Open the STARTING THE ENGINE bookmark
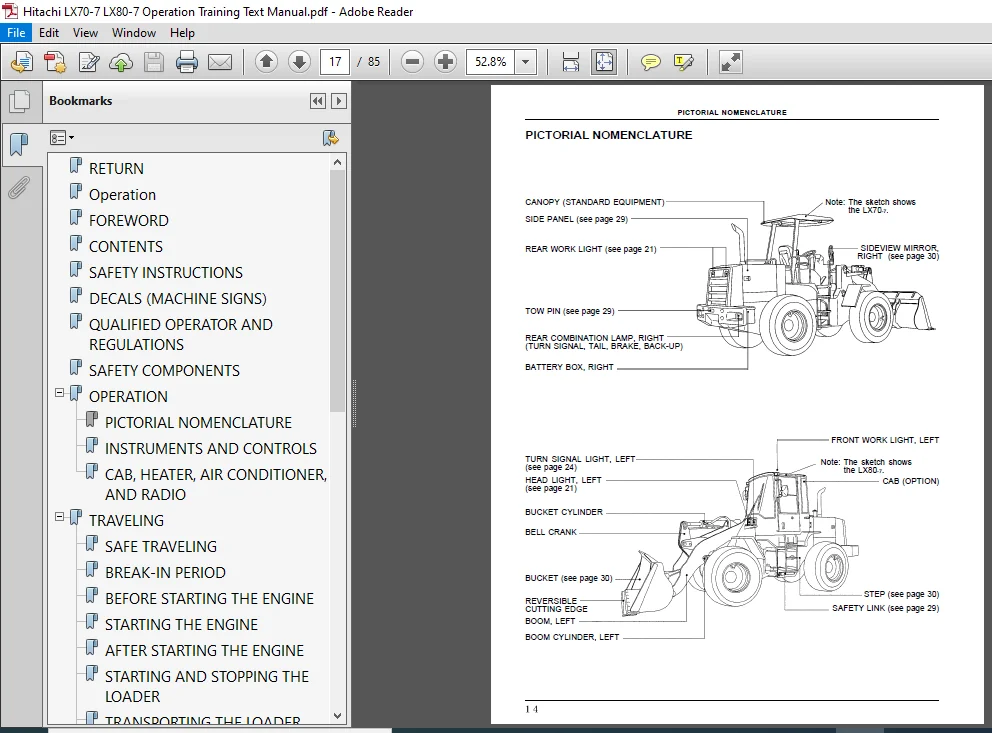Viewport: 992px width, 733px height. coord(182,624)
